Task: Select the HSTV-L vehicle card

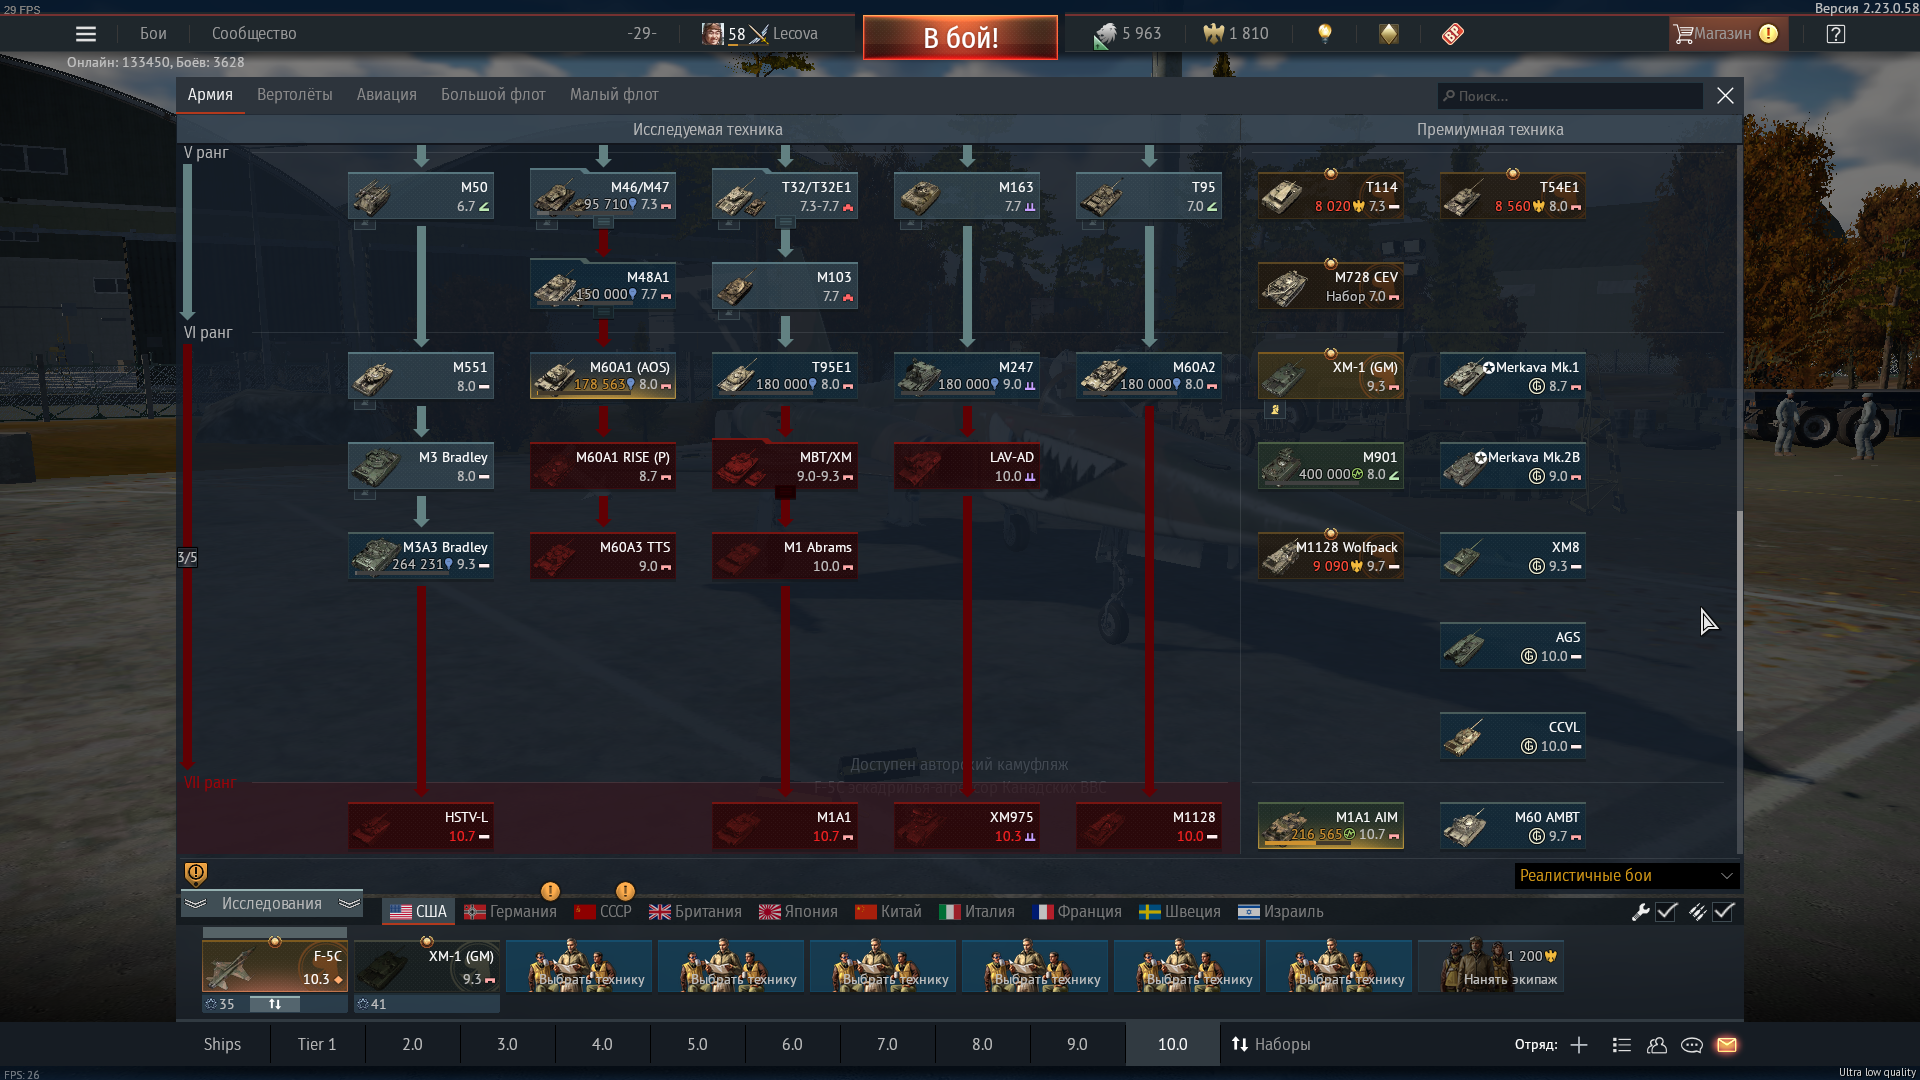Action: coord(421,826)
